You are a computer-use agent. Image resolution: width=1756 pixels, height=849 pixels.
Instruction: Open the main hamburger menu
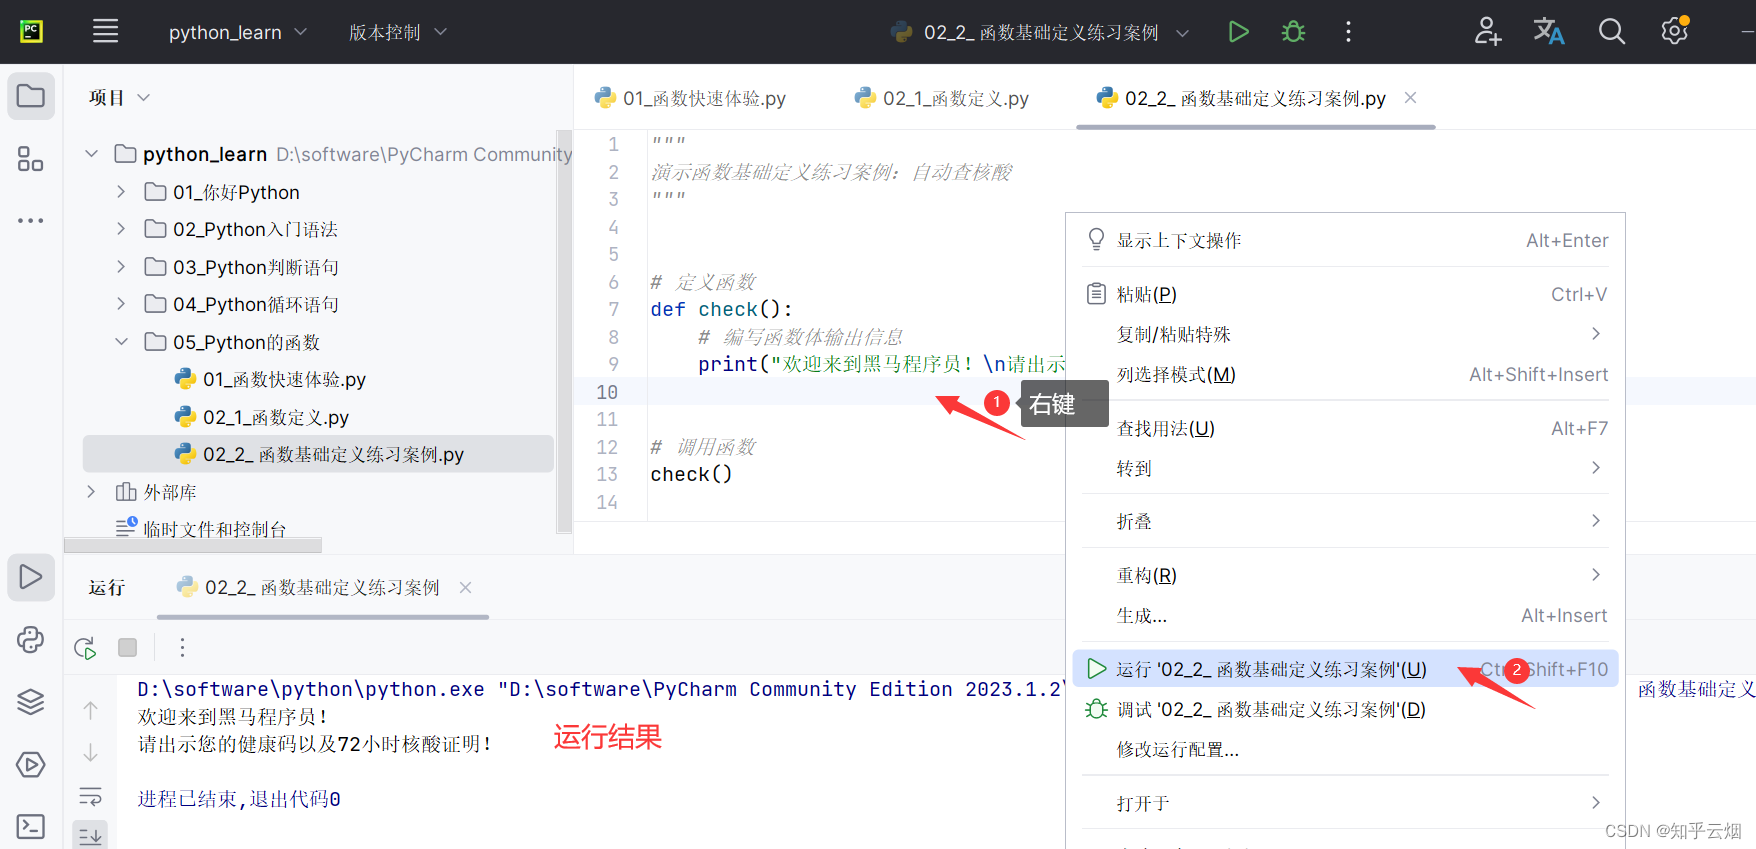pos(105,32)
